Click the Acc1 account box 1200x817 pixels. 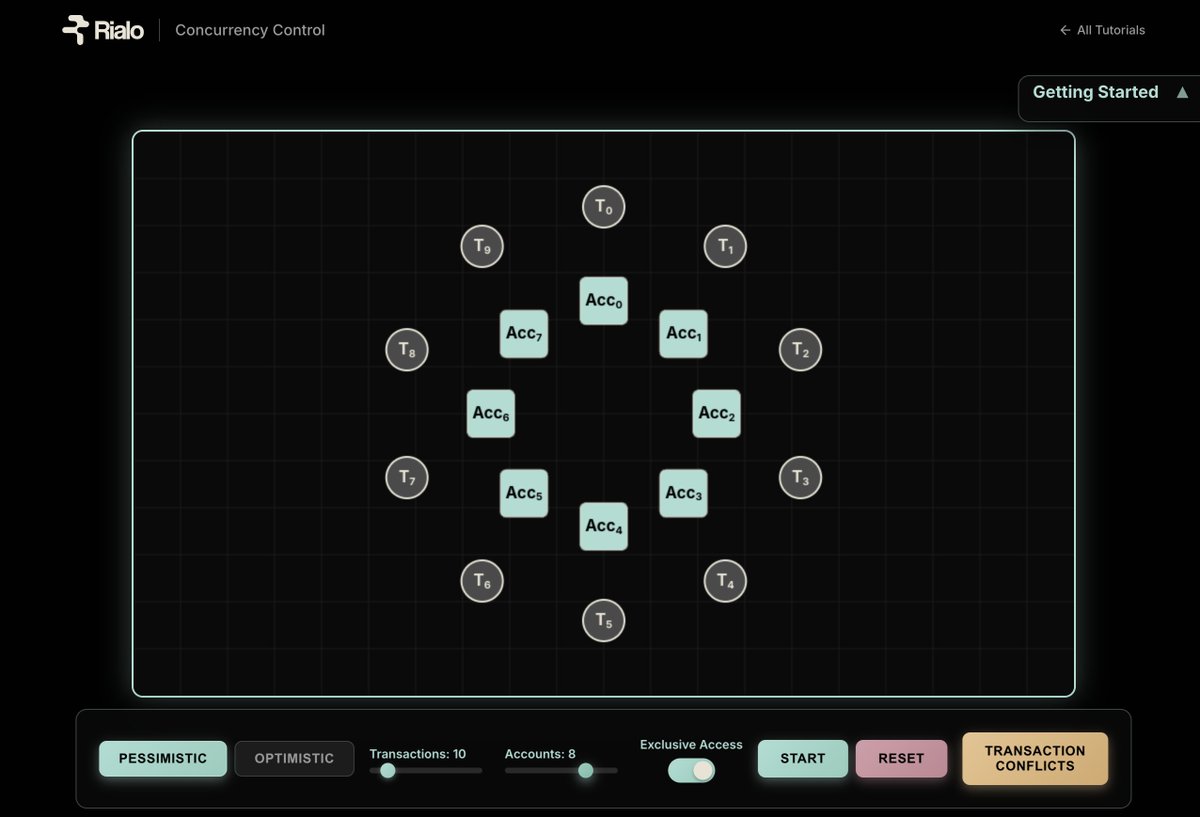[684, 334]
